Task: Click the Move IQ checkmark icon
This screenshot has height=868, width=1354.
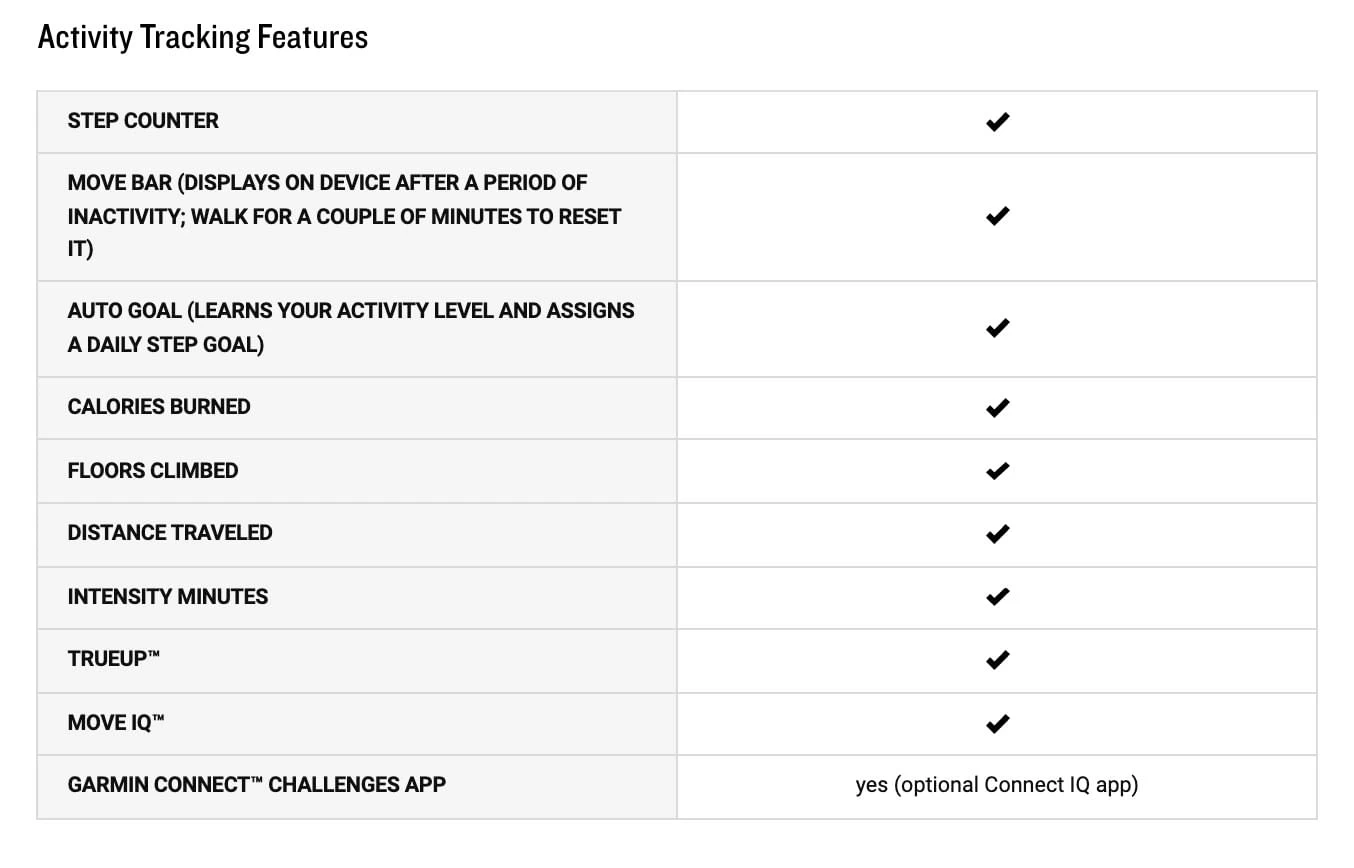Action: coord(997,723)
